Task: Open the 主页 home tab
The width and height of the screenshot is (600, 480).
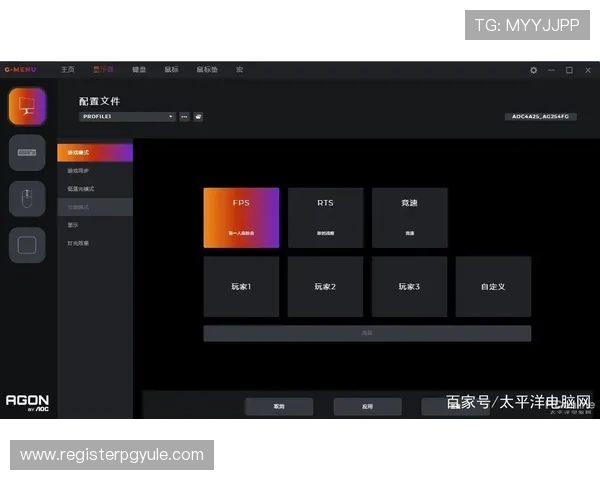Action: 68,70
